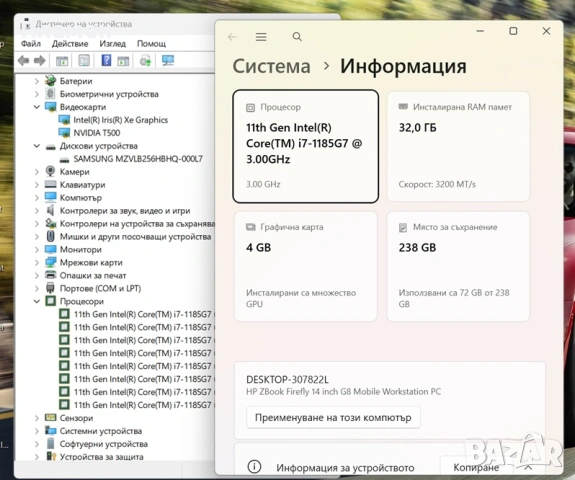Select NVIDIA T500 device entry
The width and height of the screenshot is (575, 480).
pyautogui.click(x=97, y=133)
